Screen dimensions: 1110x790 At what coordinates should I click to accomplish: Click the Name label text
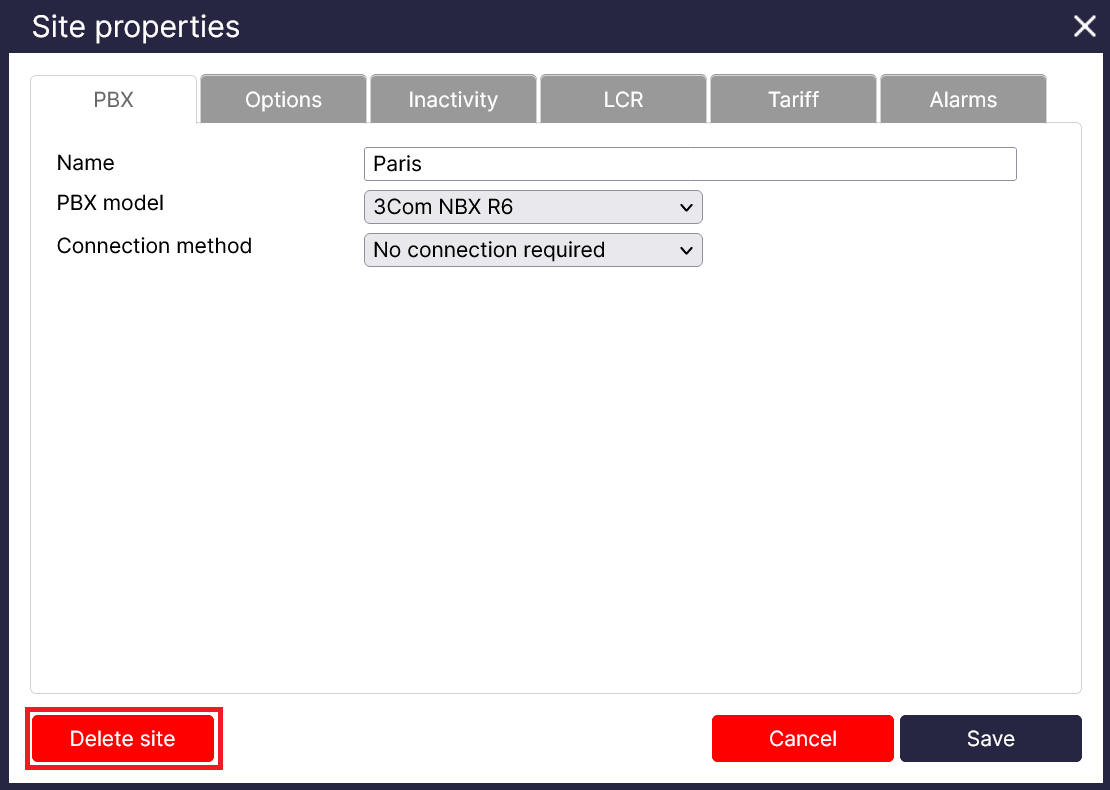86,163
